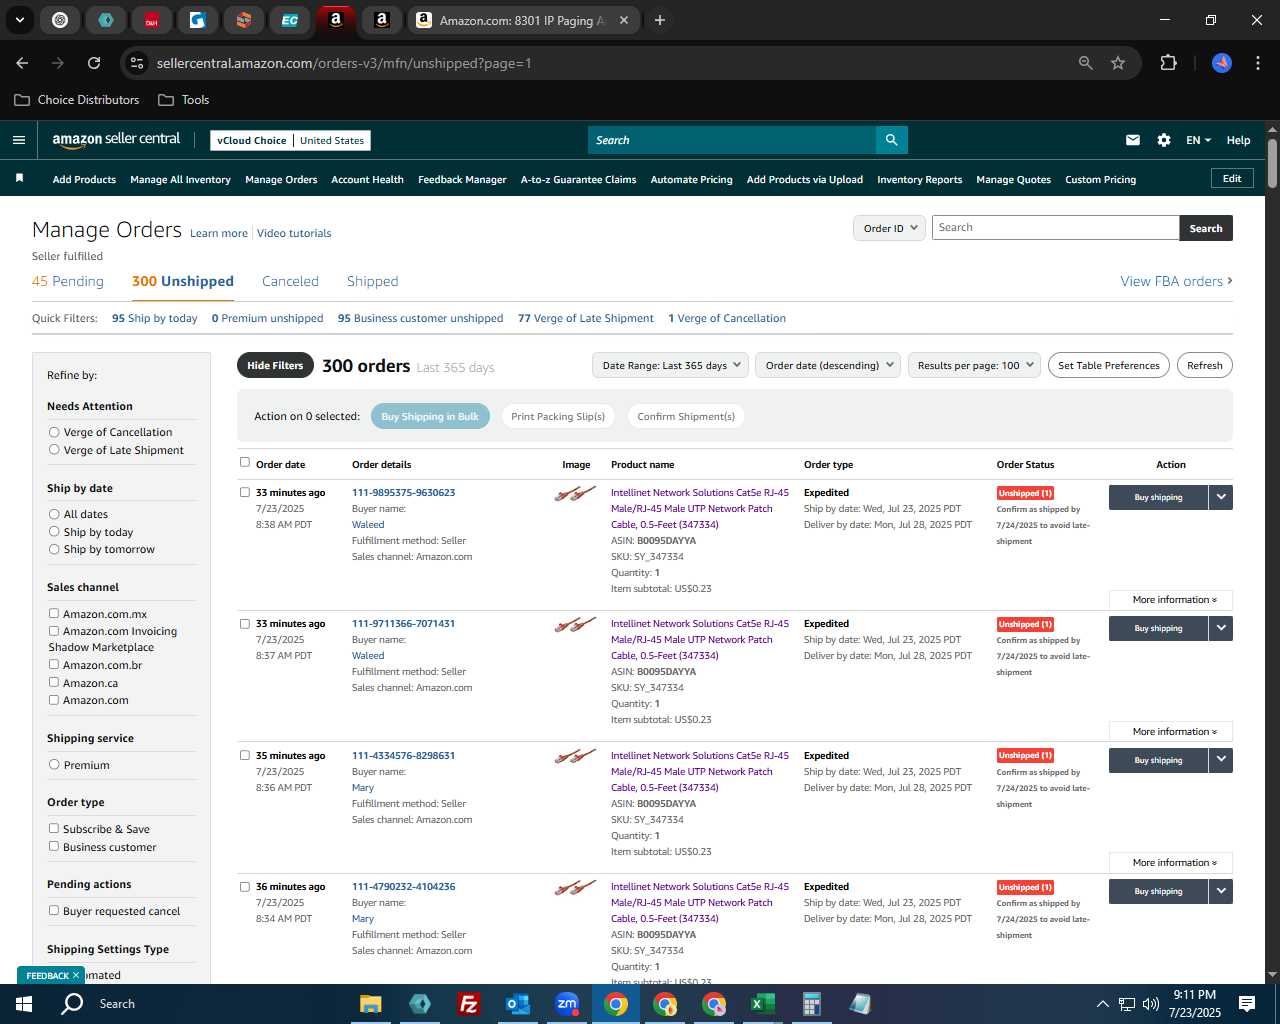Click Set Table Preferences button
This screenshot has height=1024, width=1280.
pos(1109,365)
